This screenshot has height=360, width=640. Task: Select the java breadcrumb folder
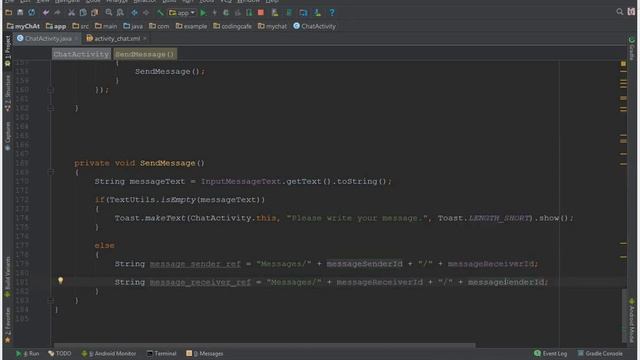133,26
